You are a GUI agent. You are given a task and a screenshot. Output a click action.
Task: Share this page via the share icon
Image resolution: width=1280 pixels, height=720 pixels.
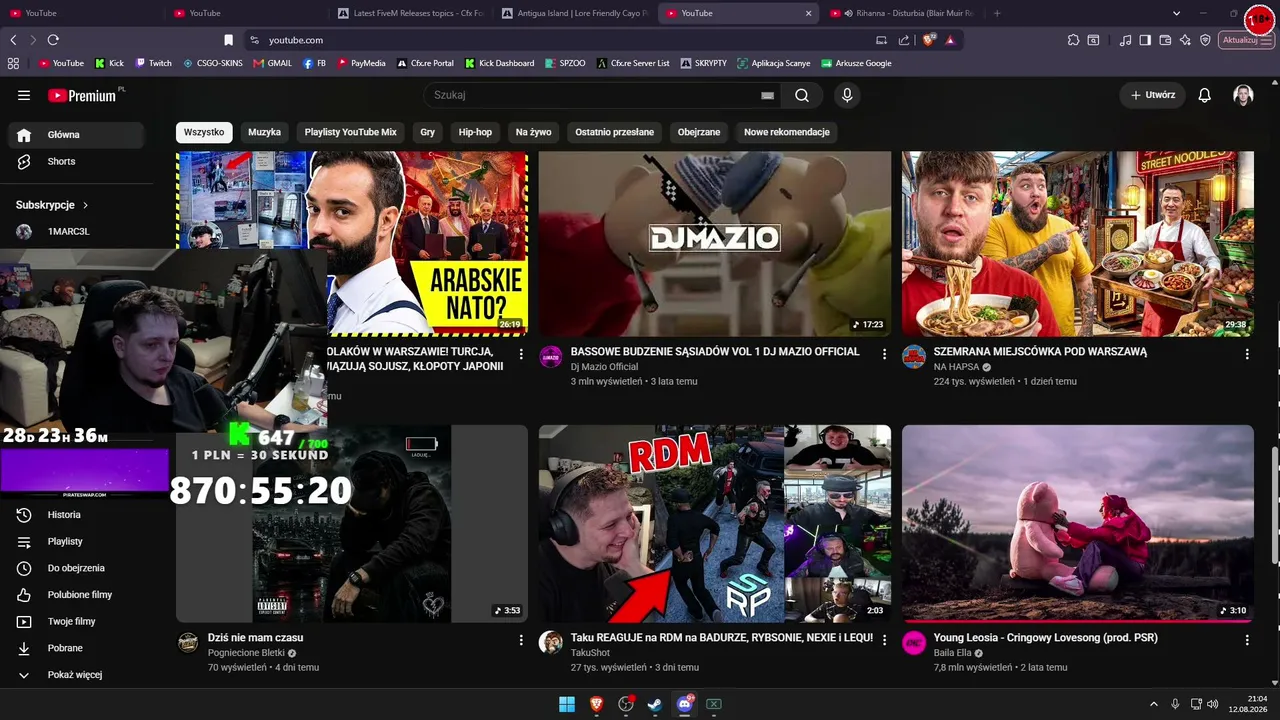(x=904, y=40)
